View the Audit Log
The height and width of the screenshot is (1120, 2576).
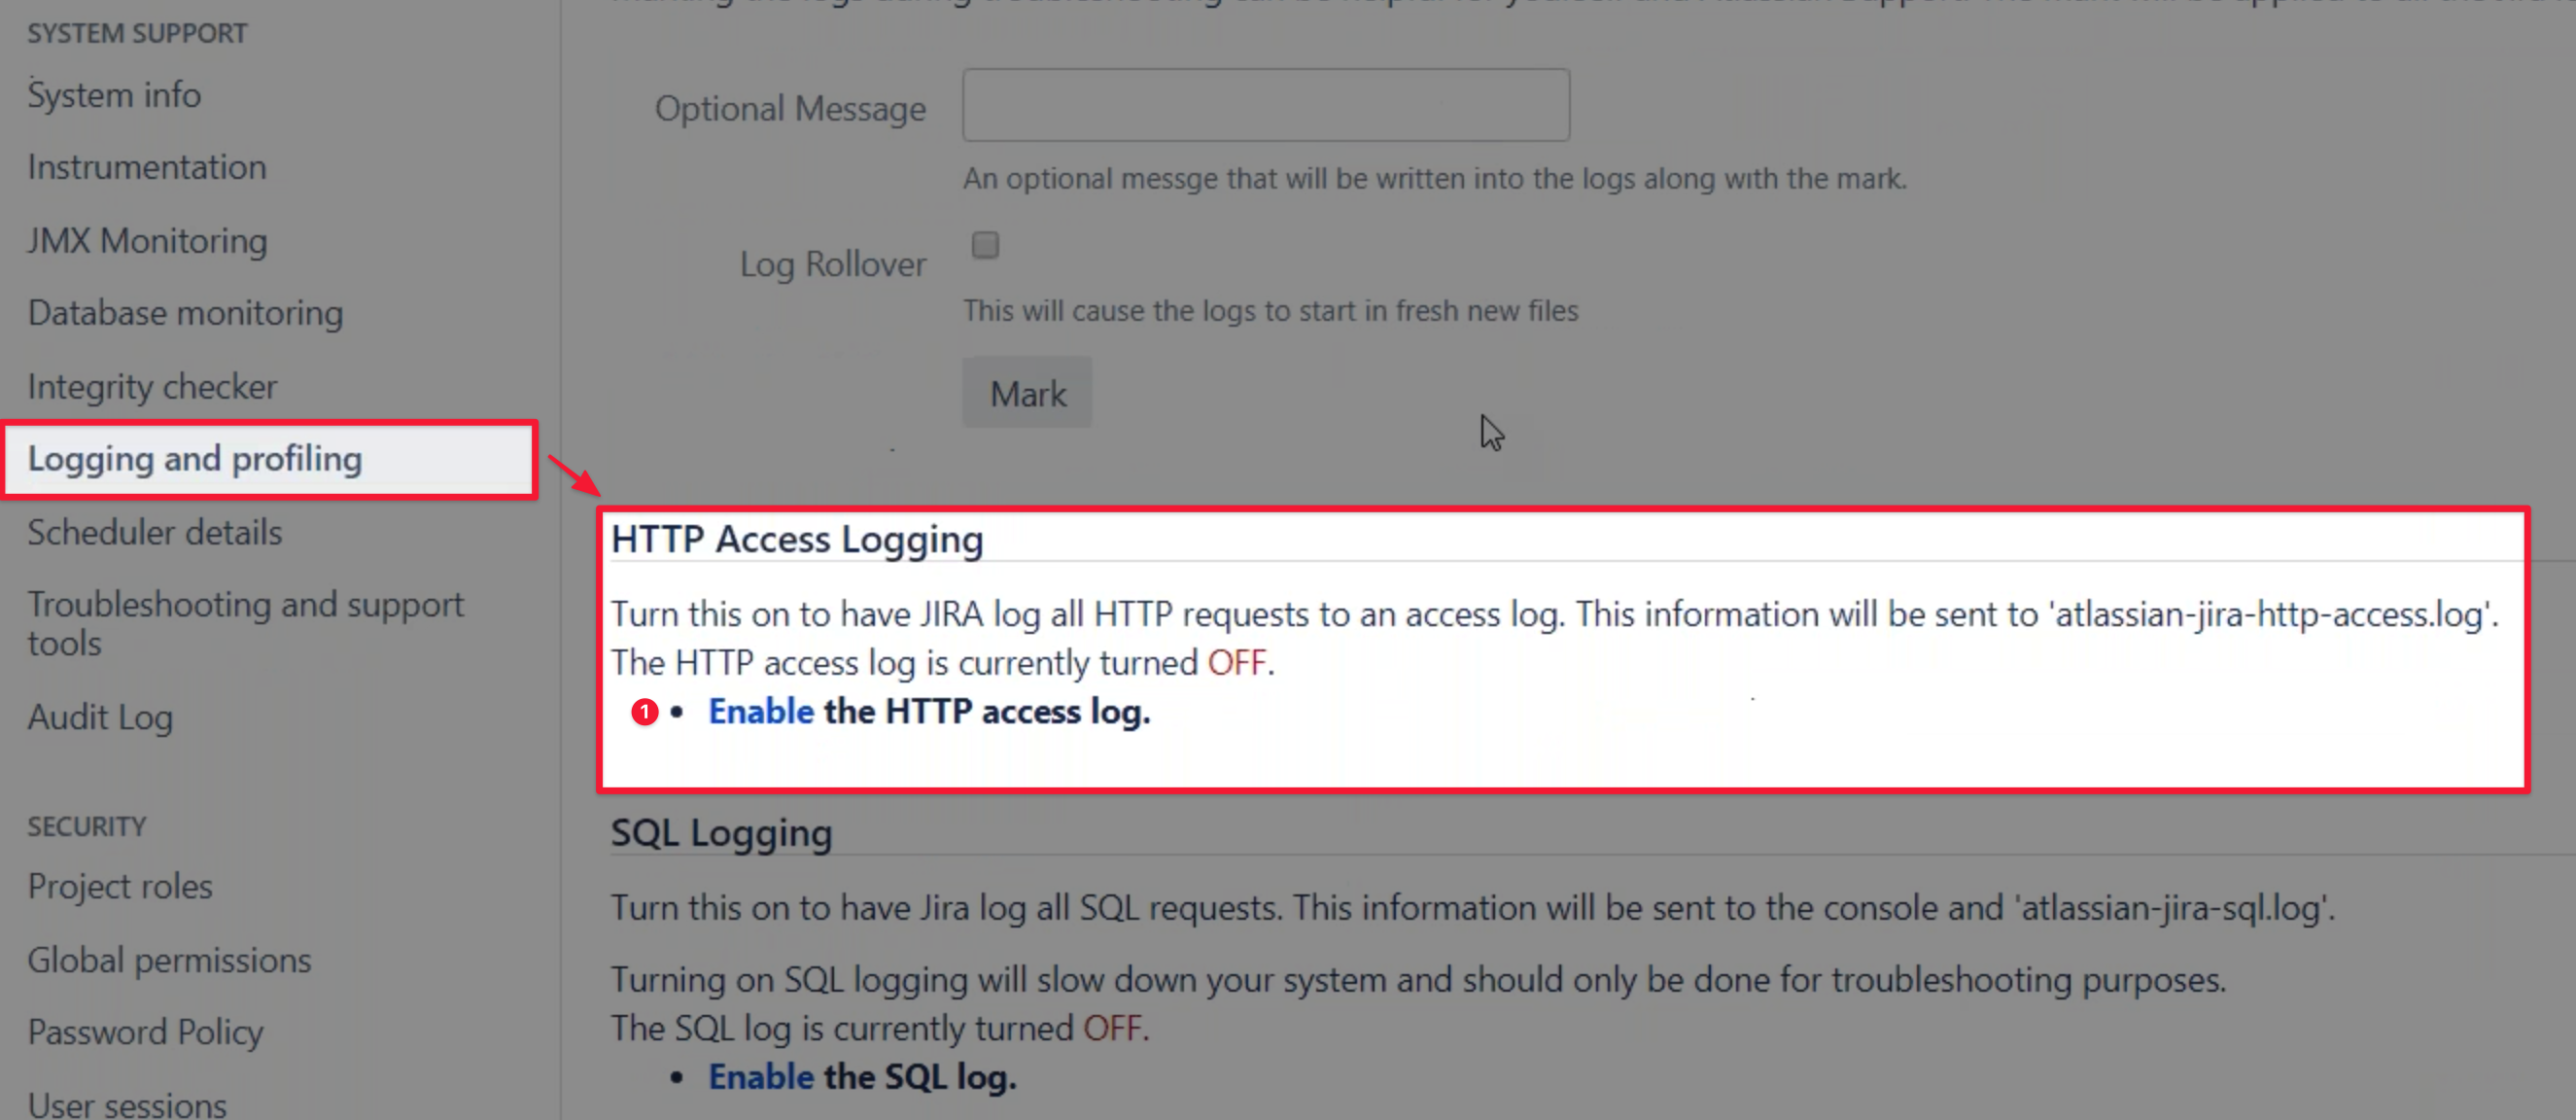click(100, 718)
